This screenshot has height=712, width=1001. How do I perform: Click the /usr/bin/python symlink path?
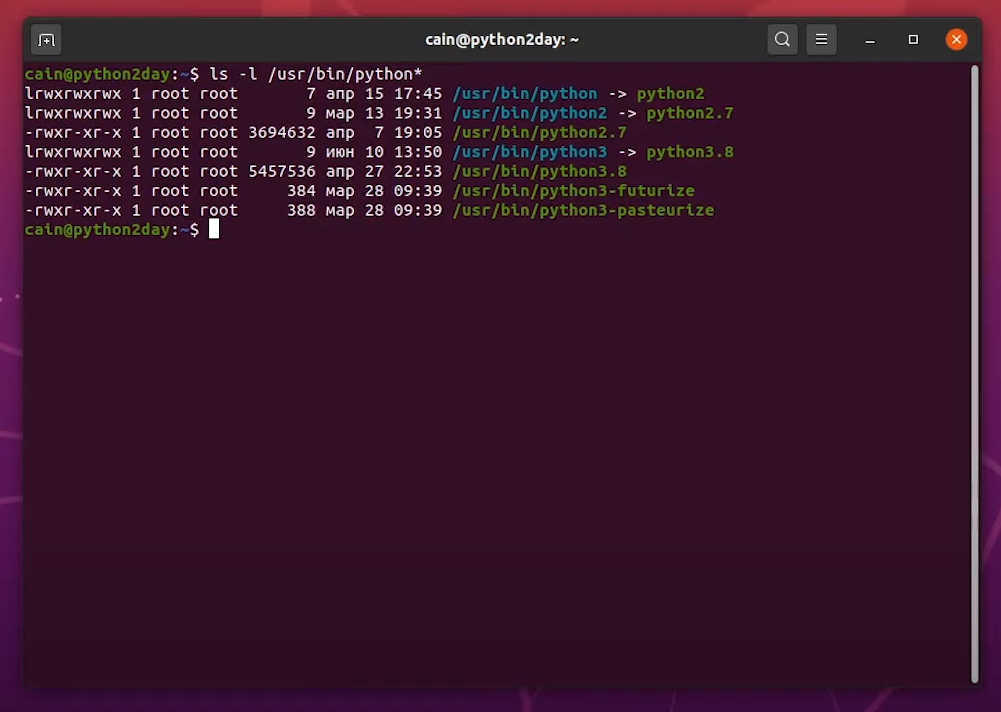point(525,94)
